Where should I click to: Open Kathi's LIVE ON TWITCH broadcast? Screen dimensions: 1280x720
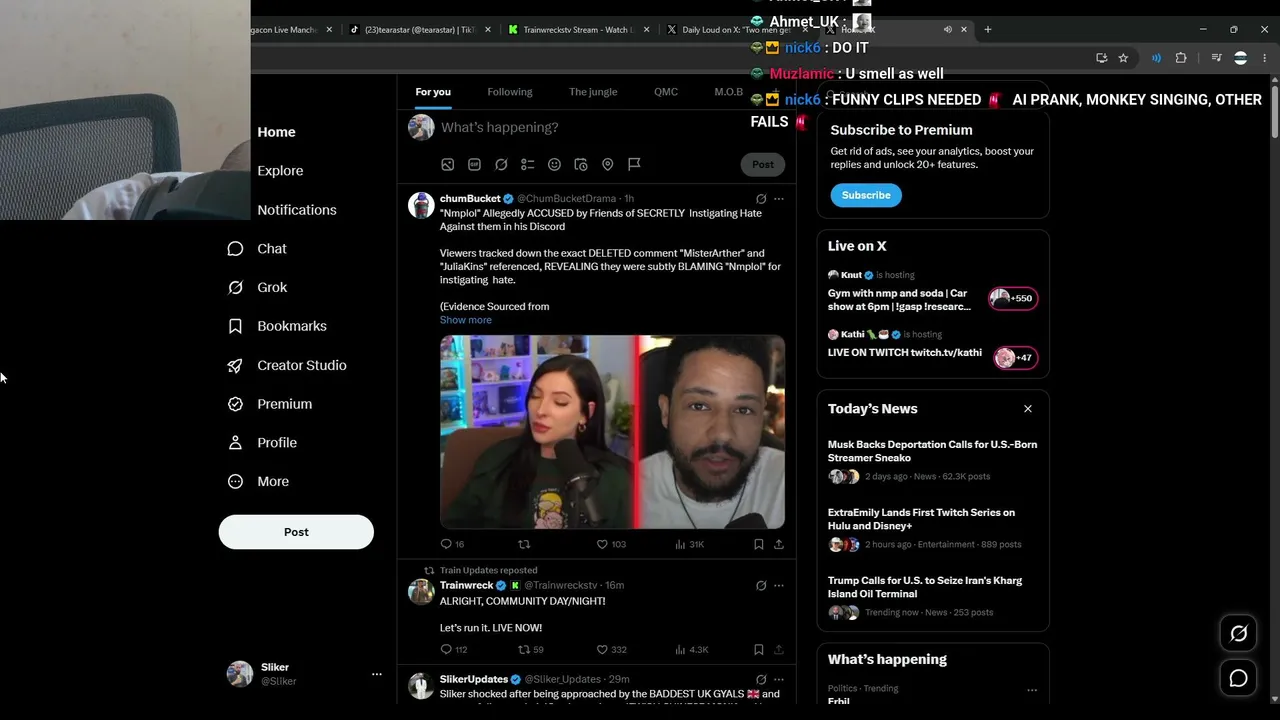(x=933, y=349)
